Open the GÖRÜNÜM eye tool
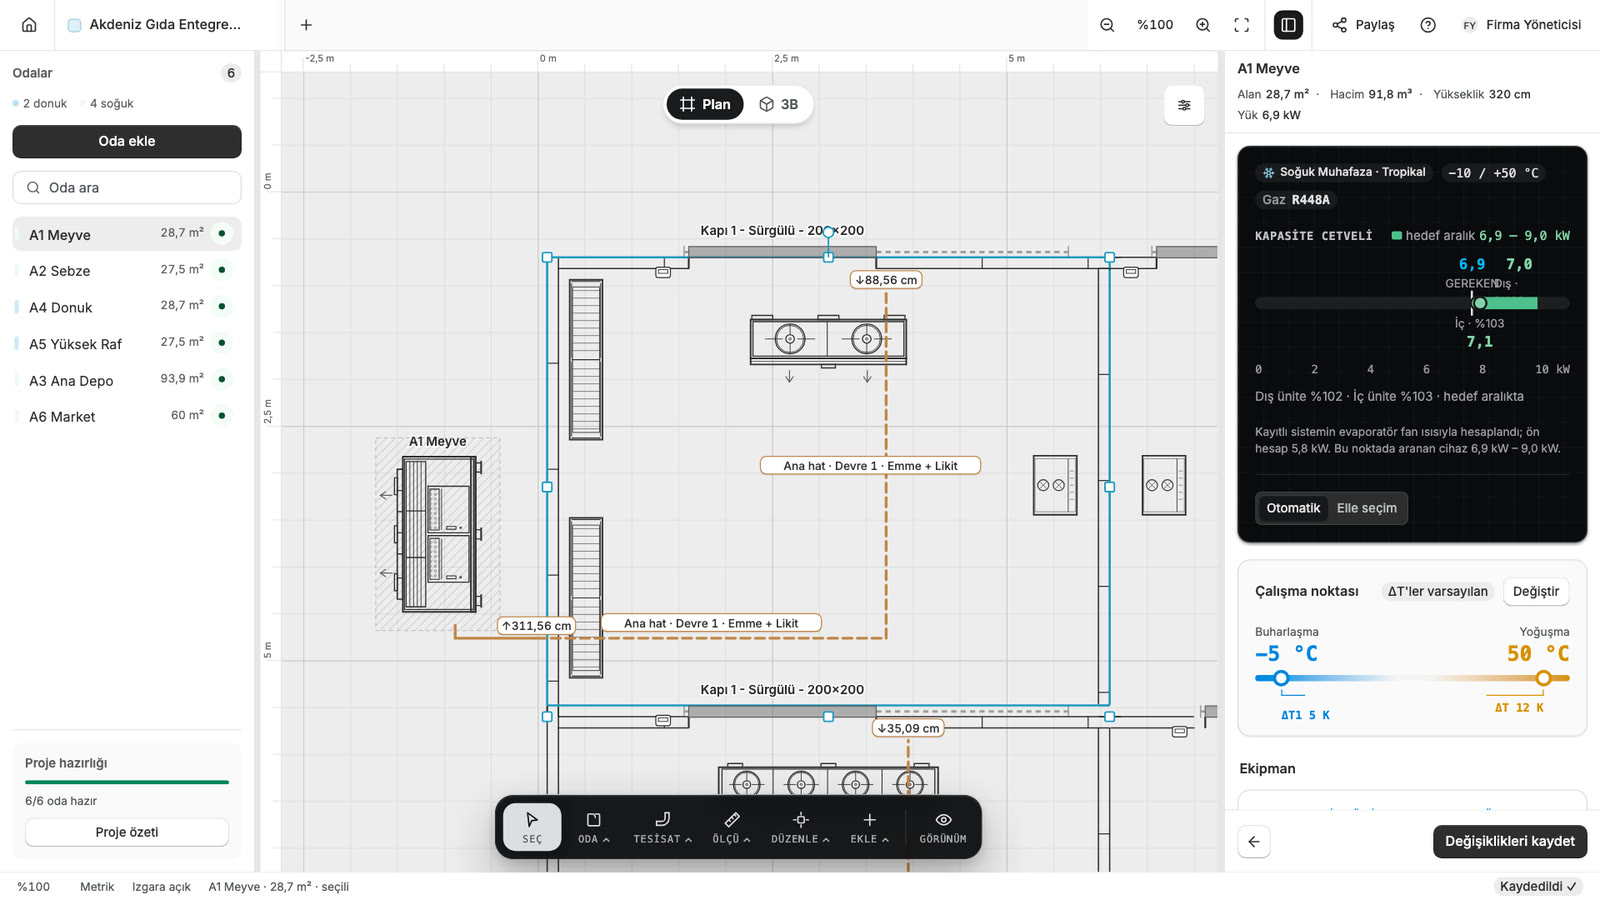This screenshot has width=1600, height=900. (943, 827)
